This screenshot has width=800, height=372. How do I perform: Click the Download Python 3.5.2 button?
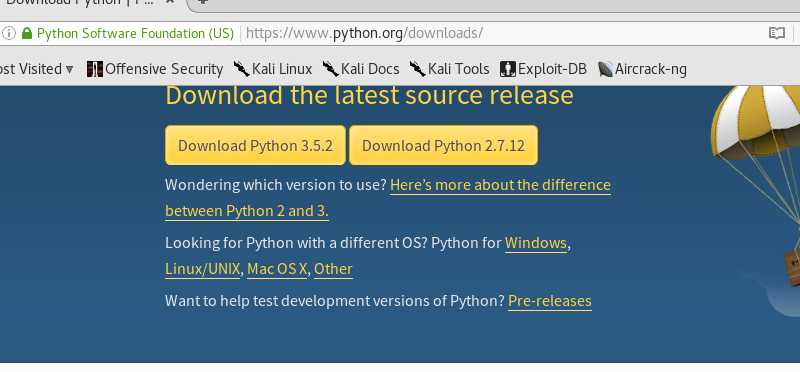click(x=255, y=145)
